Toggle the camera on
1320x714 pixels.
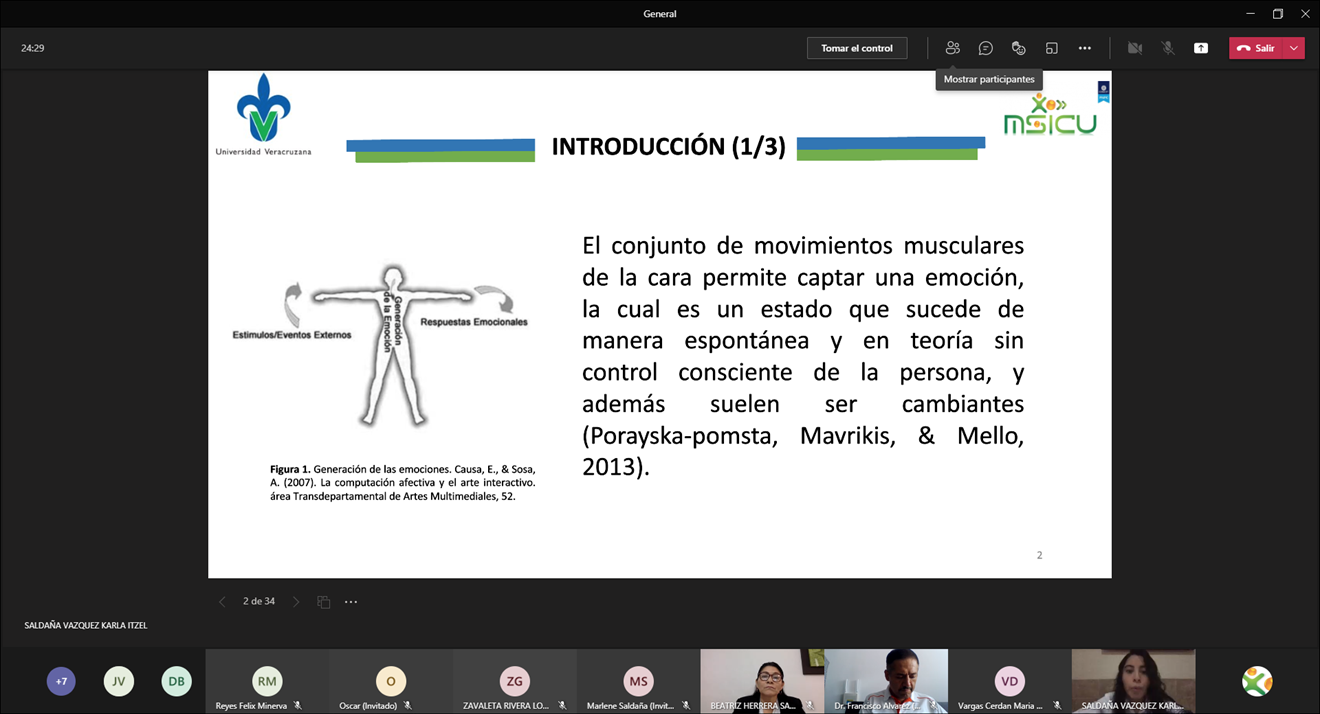pos(1134,48)
